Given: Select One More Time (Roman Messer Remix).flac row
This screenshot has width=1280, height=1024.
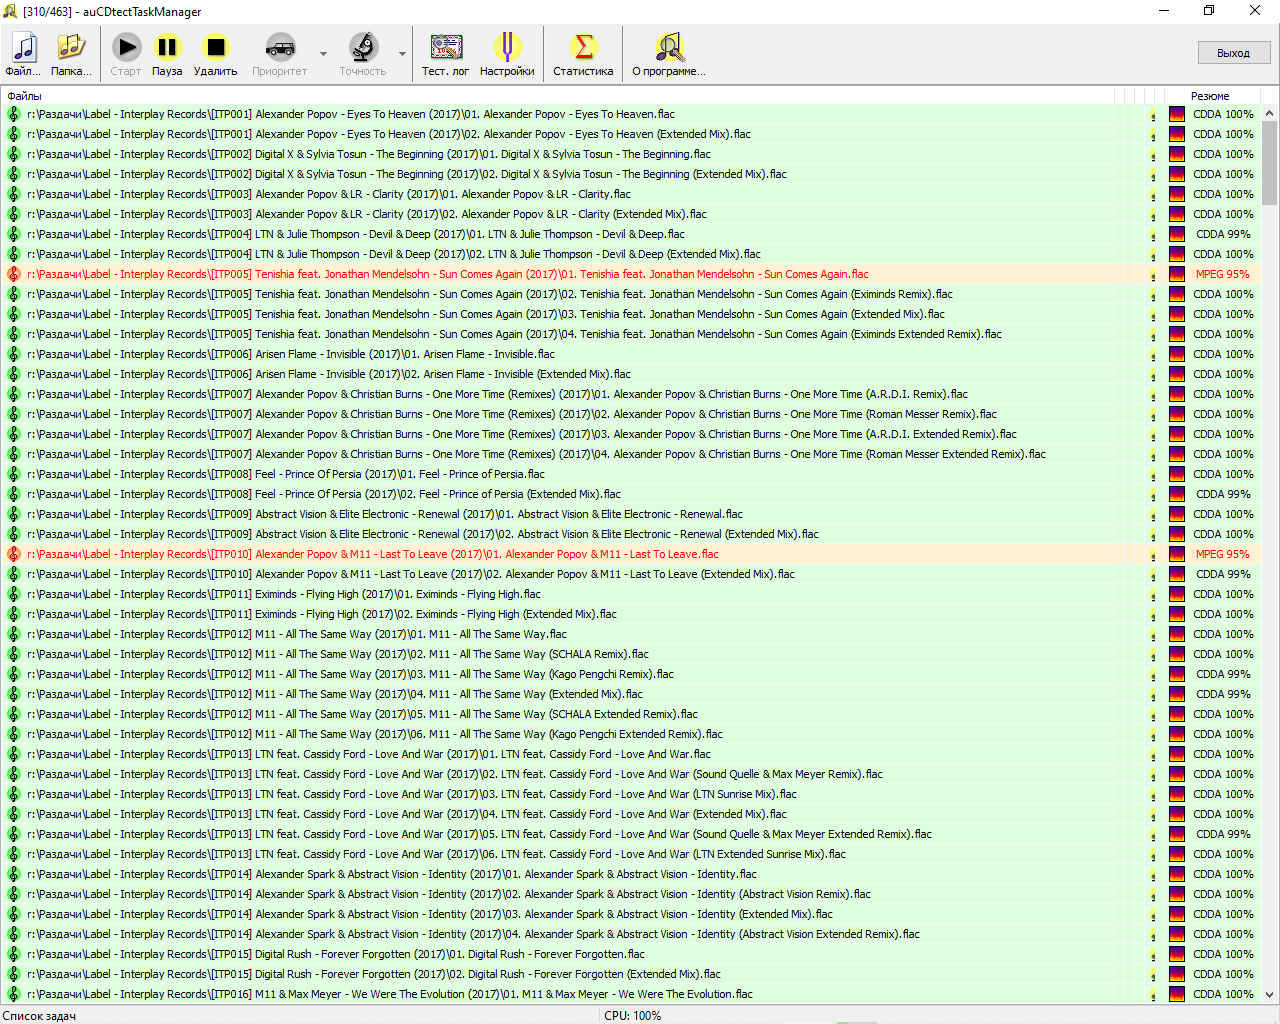Looking at the screenshot, I should tap(632, 414).
